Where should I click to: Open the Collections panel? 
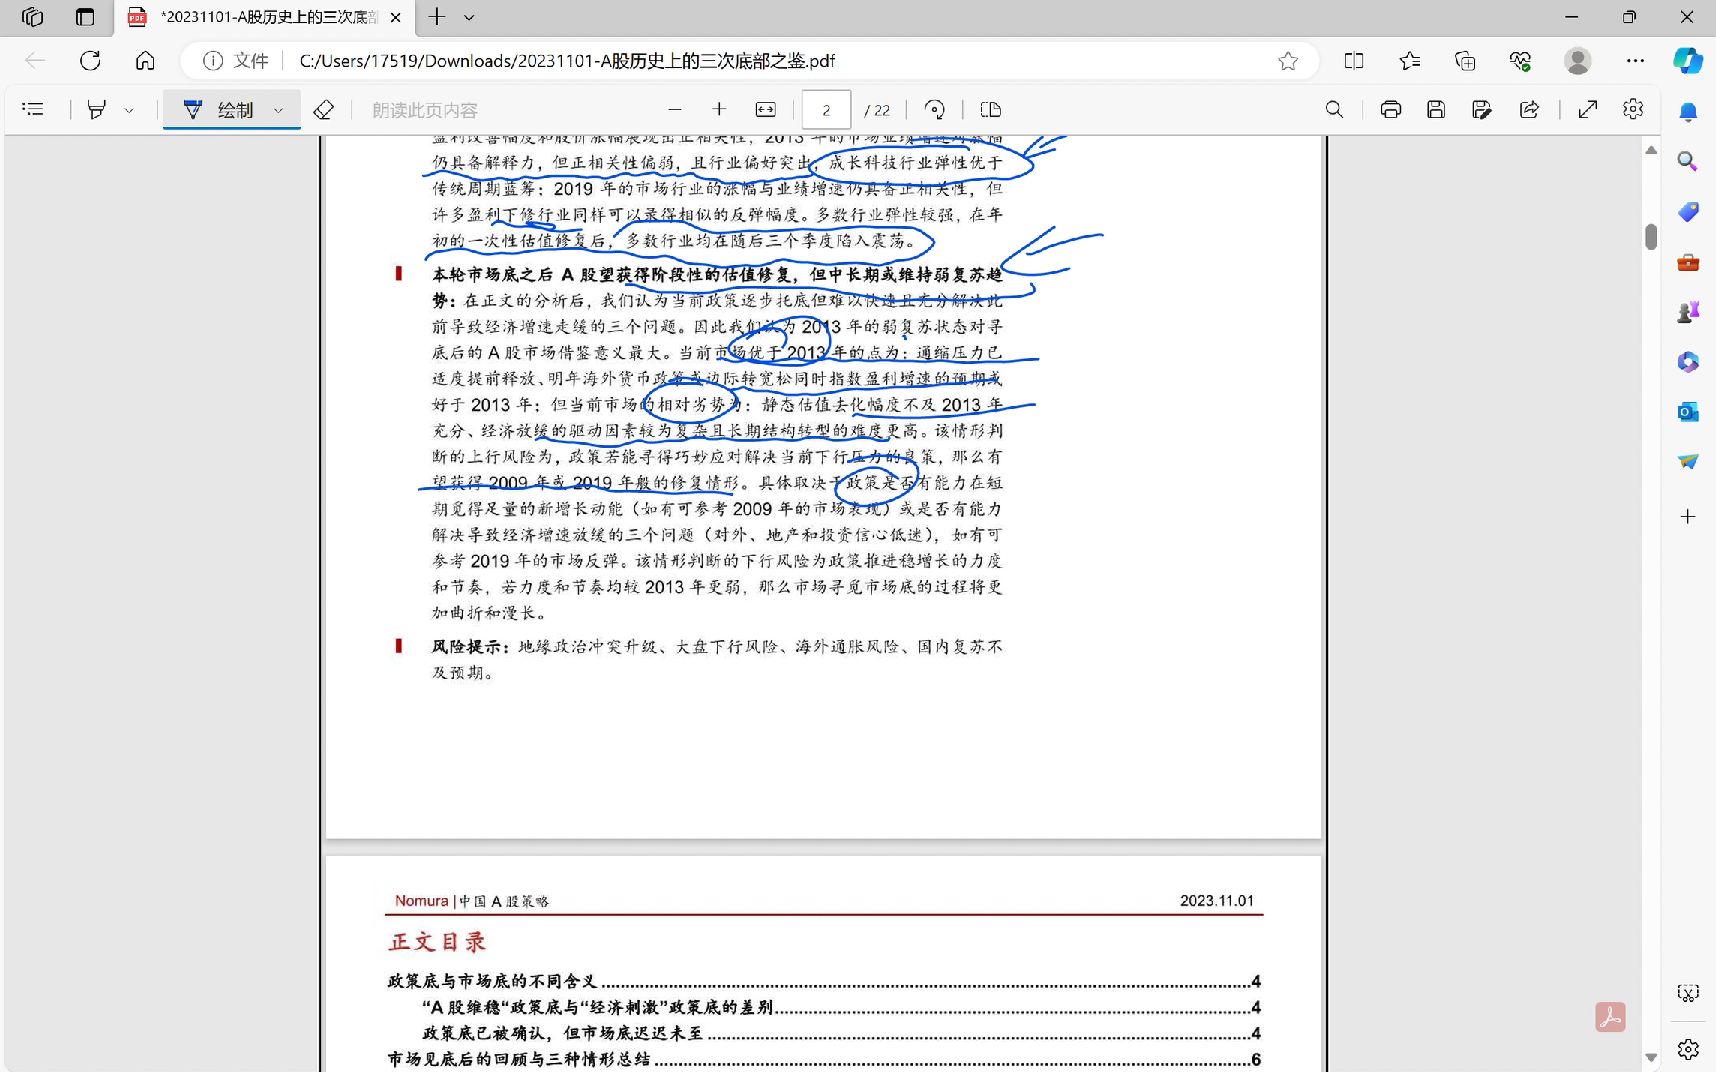coord(1465,61)
